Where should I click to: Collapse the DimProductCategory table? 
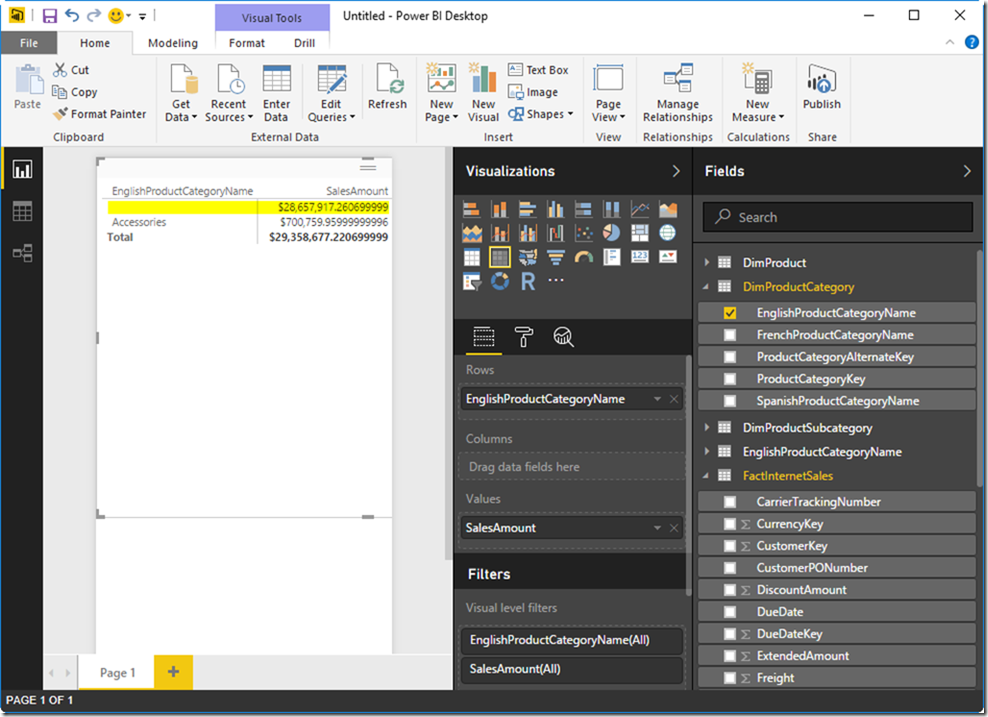[706, 287]
